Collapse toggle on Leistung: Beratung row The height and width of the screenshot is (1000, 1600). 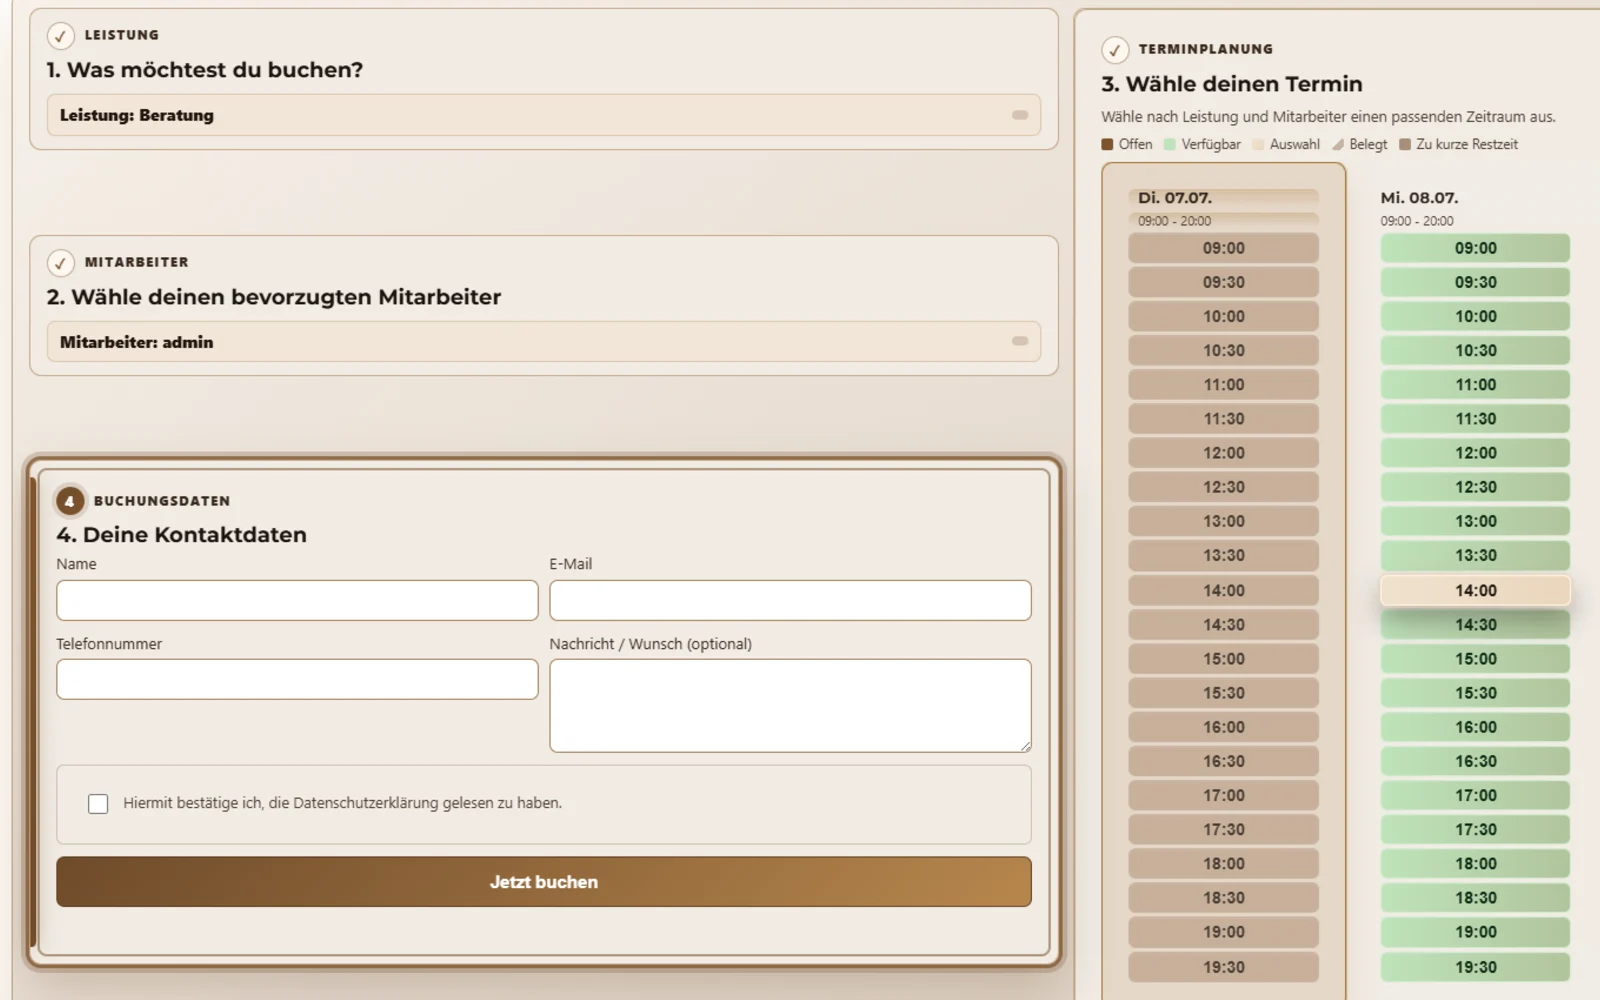pos(1019,115)
